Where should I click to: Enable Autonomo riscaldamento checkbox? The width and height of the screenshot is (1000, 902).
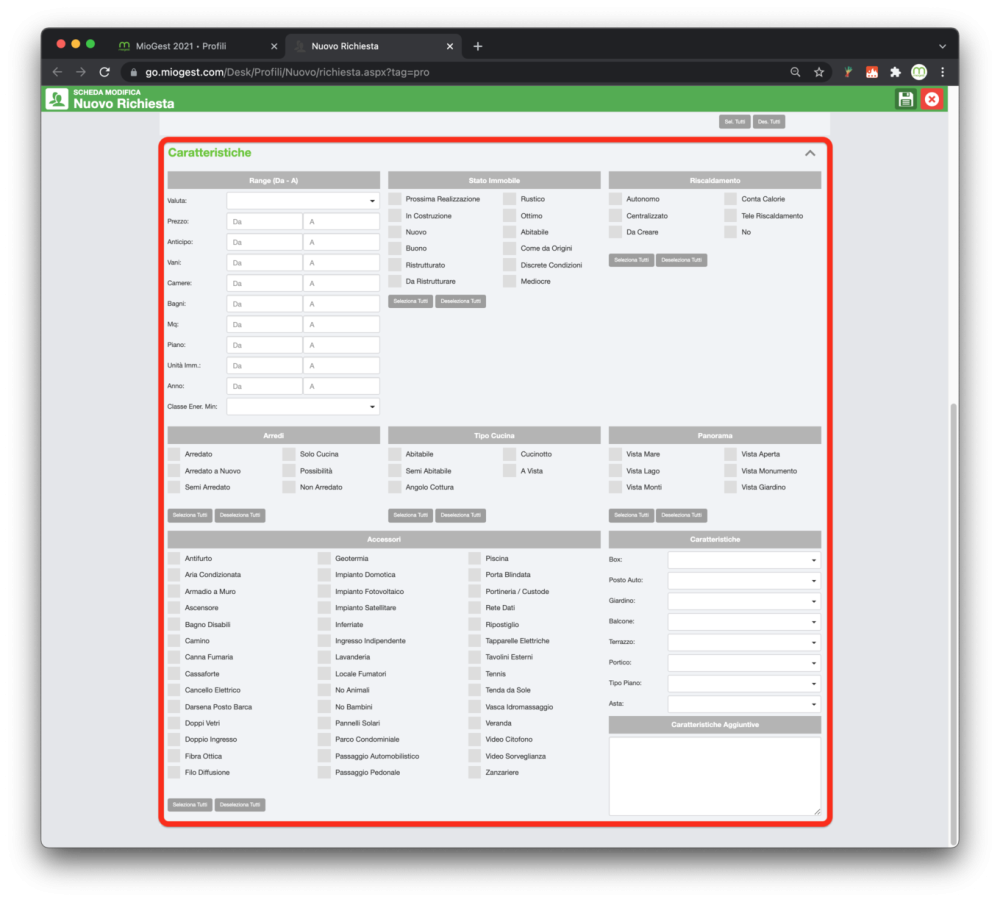tap(615, 199)
